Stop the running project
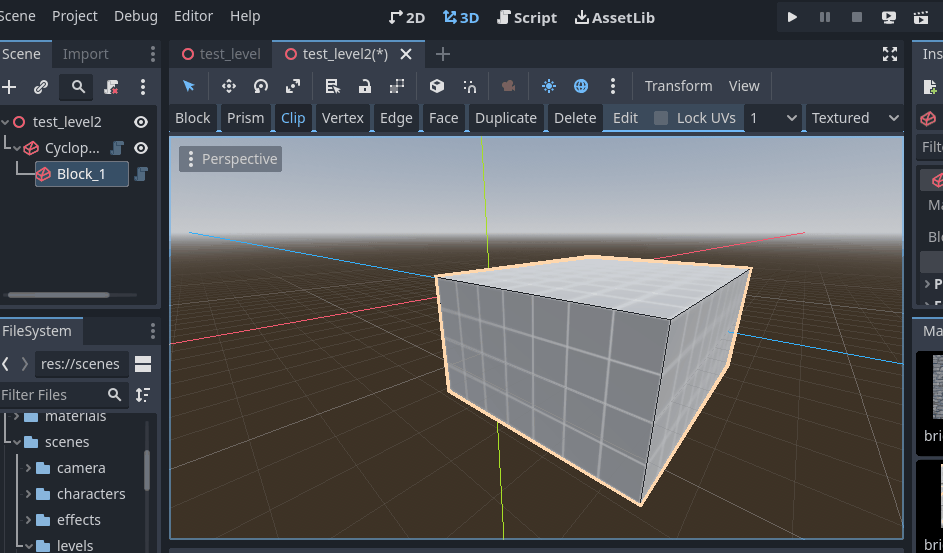This screenshot has height=553, width=943. pyautogui.click(x=857, y=17)
